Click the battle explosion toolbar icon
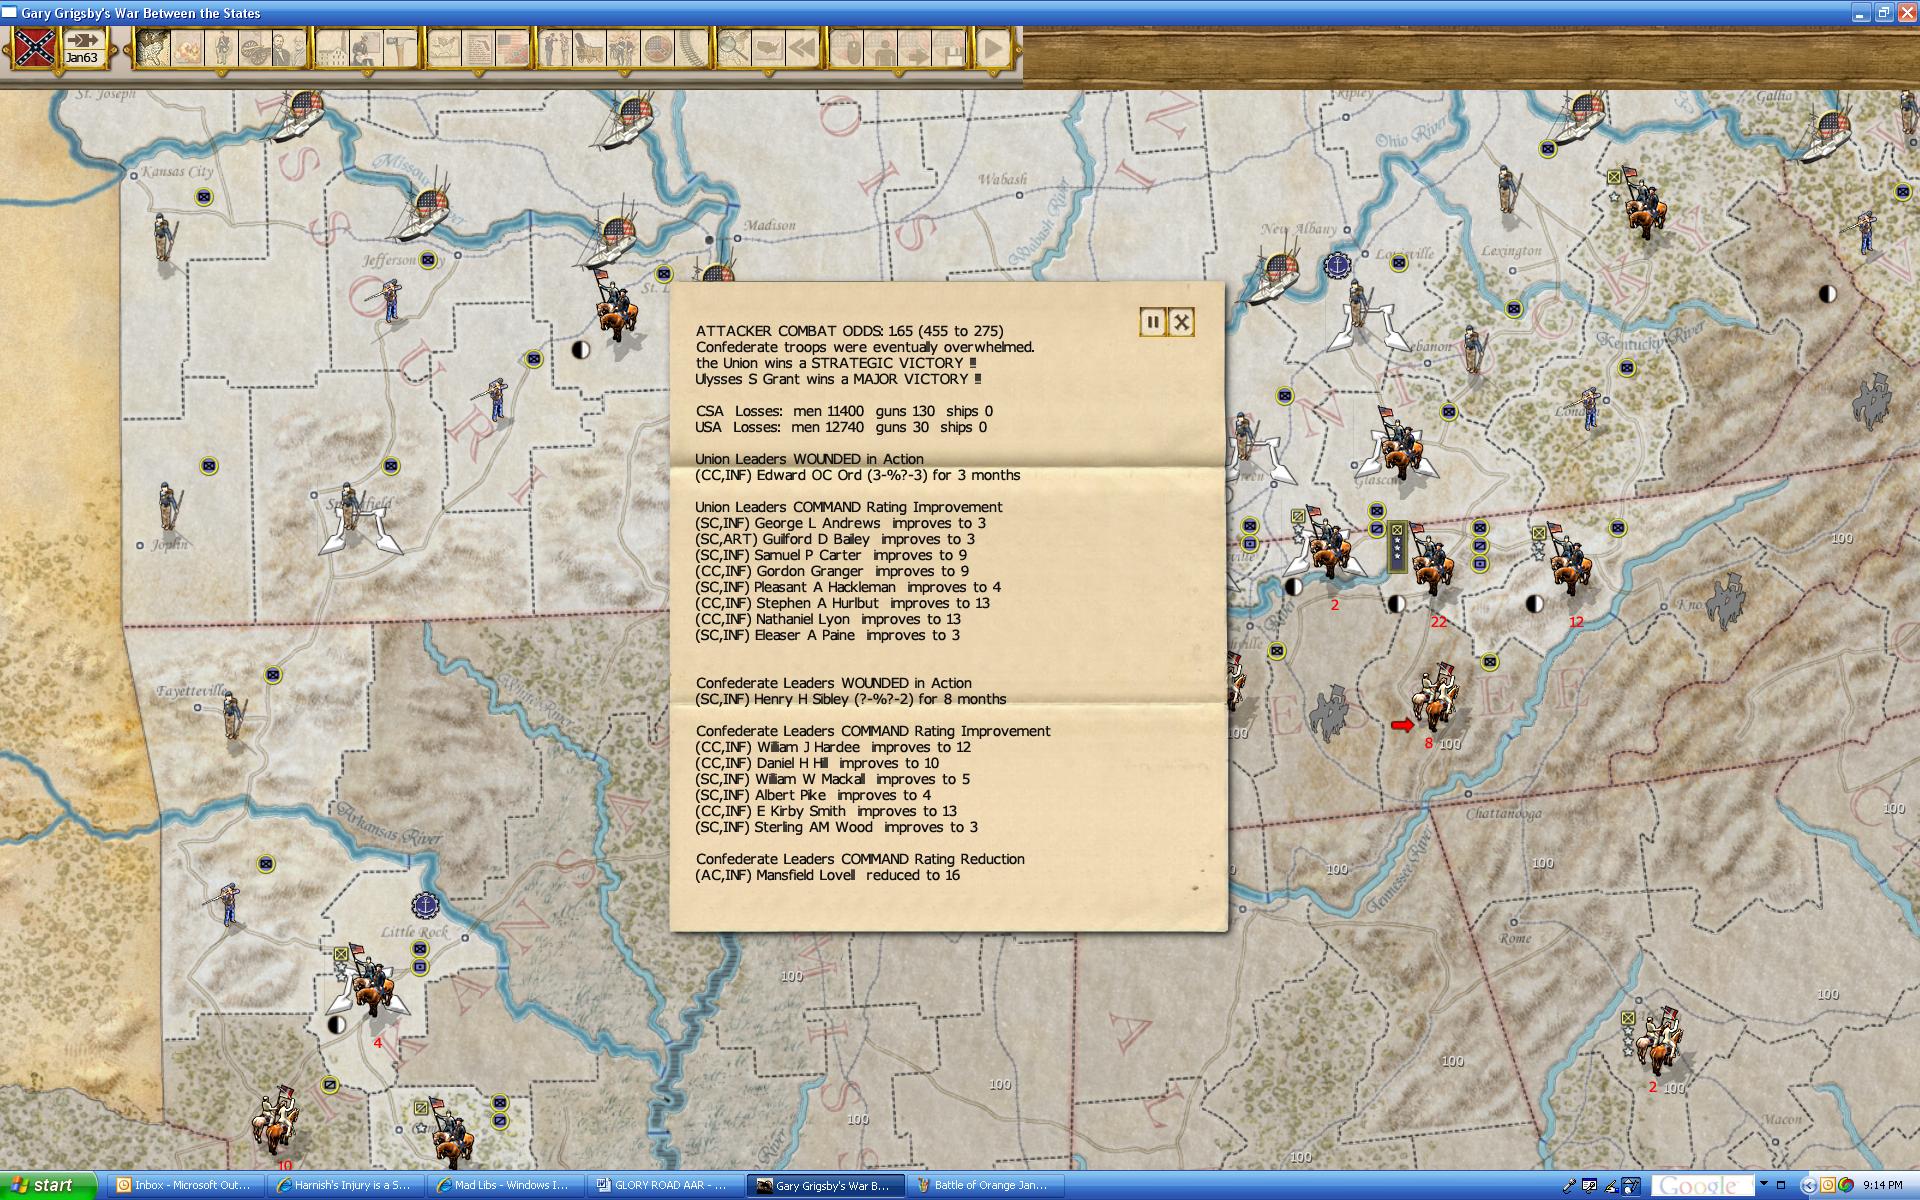Viewport: 1920px width, 1200px height. click(187, 47)
